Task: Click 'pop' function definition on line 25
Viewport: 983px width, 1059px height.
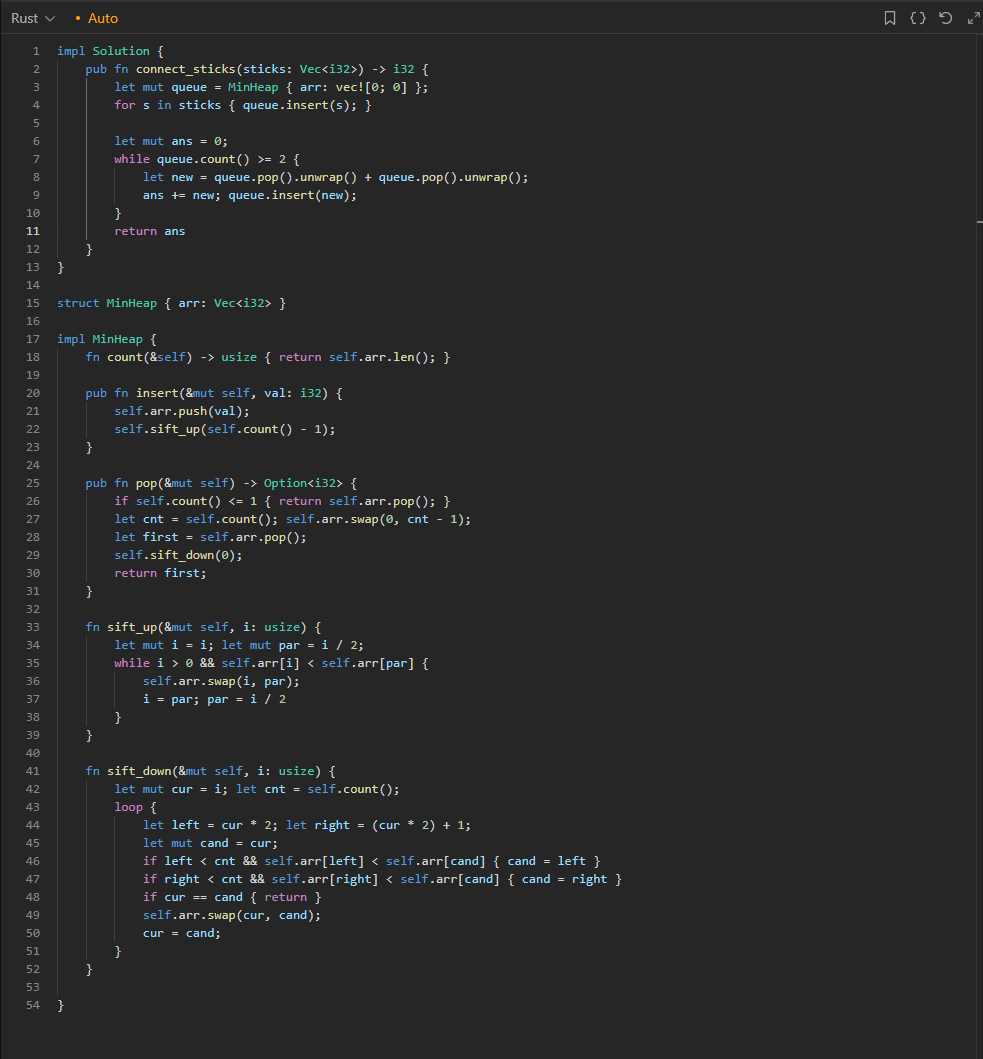Action: click(147, 484)
